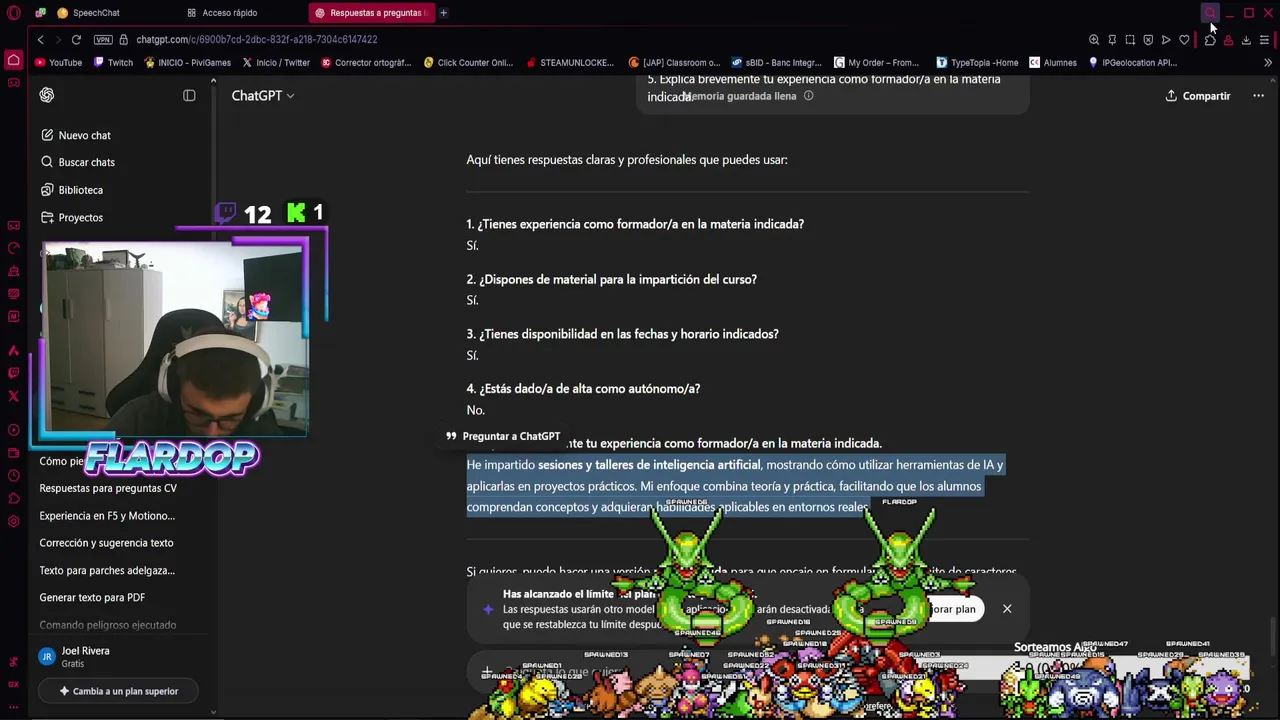1280x720 pixels.
Task: Click the ChatGPT logo in sidebar
Action: point(47,95)
